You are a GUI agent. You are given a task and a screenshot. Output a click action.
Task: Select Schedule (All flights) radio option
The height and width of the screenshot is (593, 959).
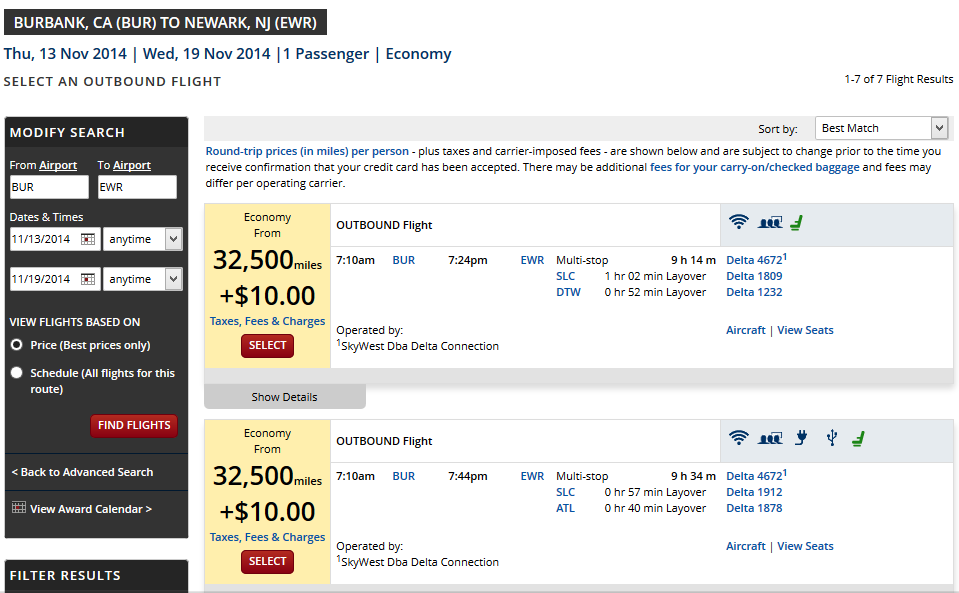point(17,372)
